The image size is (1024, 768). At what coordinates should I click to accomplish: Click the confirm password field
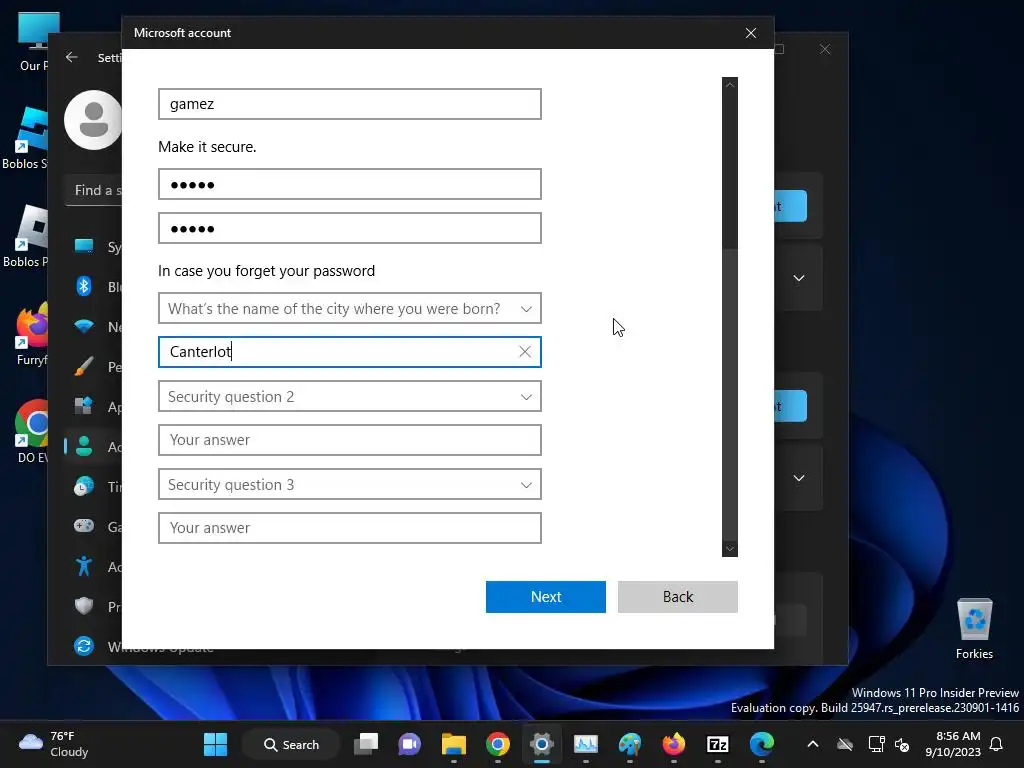[x=349, y=228]
